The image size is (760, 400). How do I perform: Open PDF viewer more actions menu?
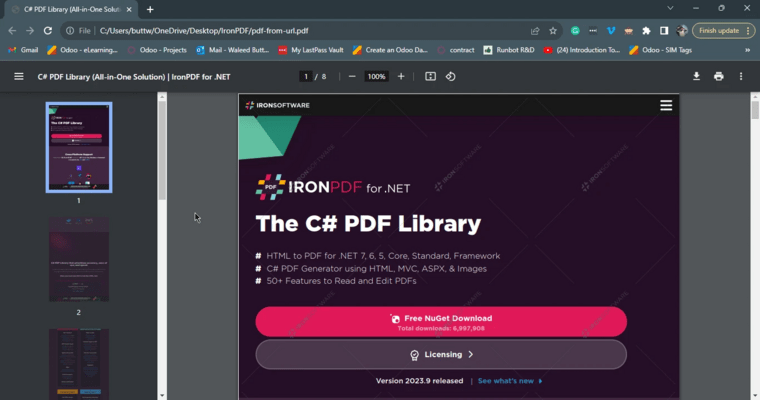pyautogui.click(x=741, y=77)
